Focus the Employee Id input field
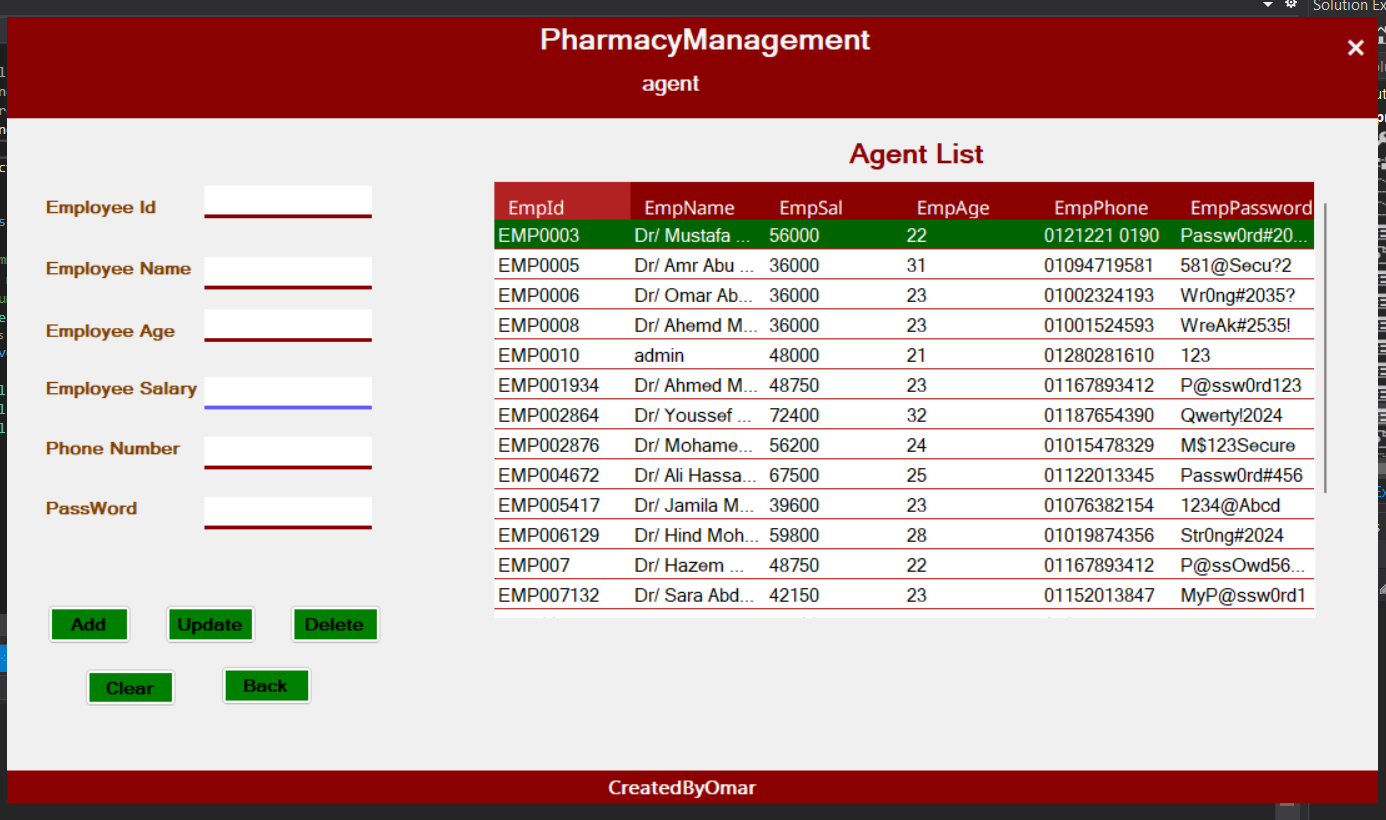Viewport: 1386px width, 820px height. pos(288,199)
